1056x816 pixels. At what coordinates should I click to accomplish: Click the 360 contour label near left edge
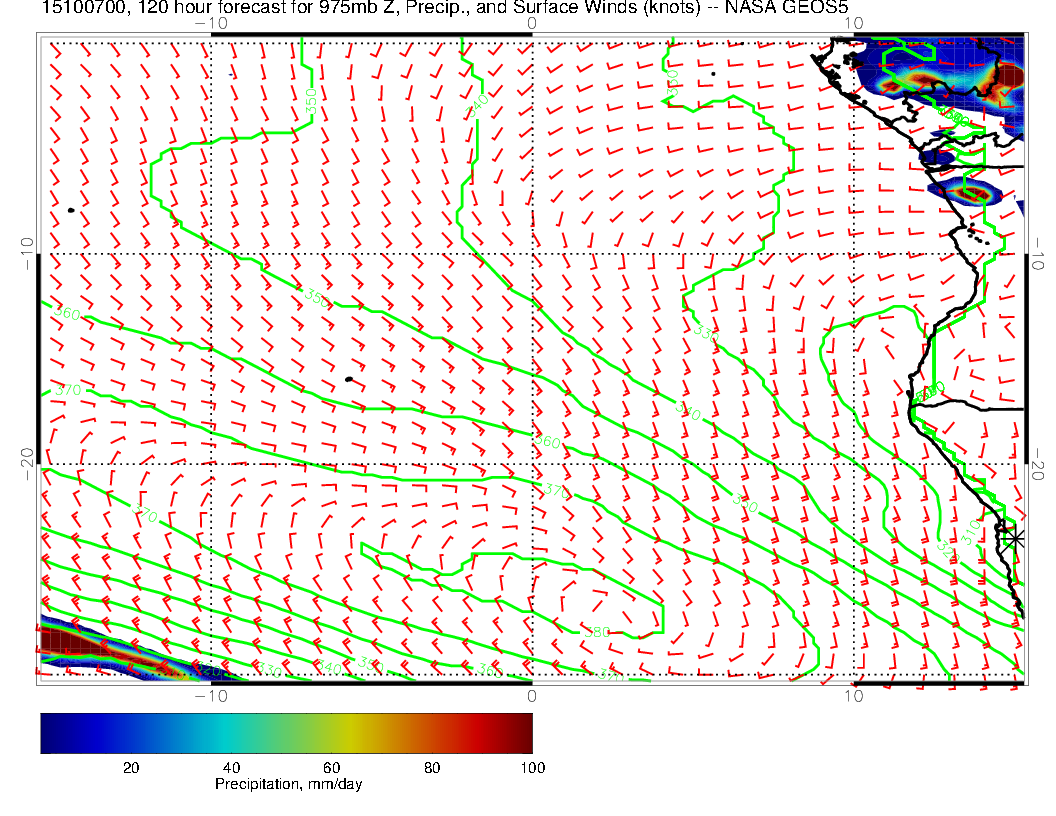click(x=67, y=315)
